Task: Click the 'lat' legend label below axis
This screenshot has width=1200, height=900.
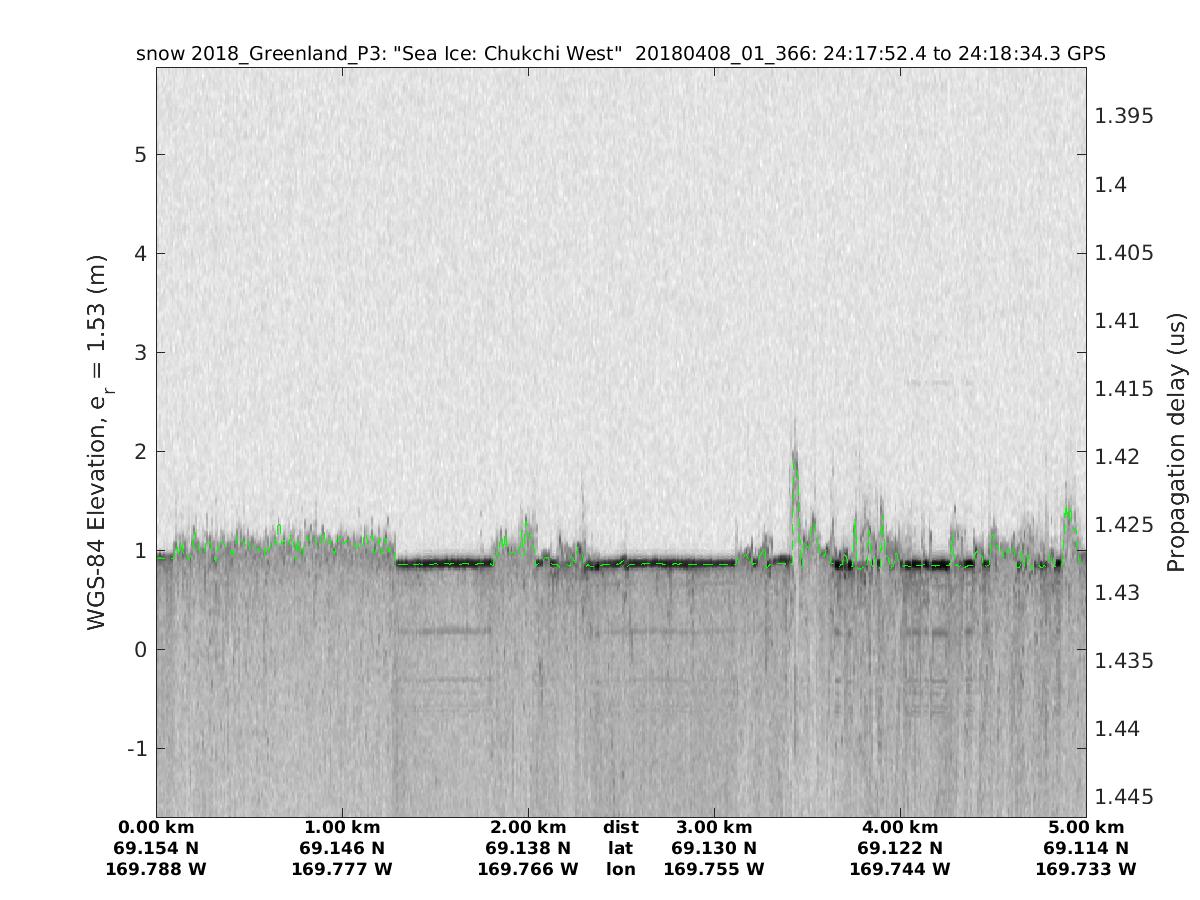Action: coord(621,848)
